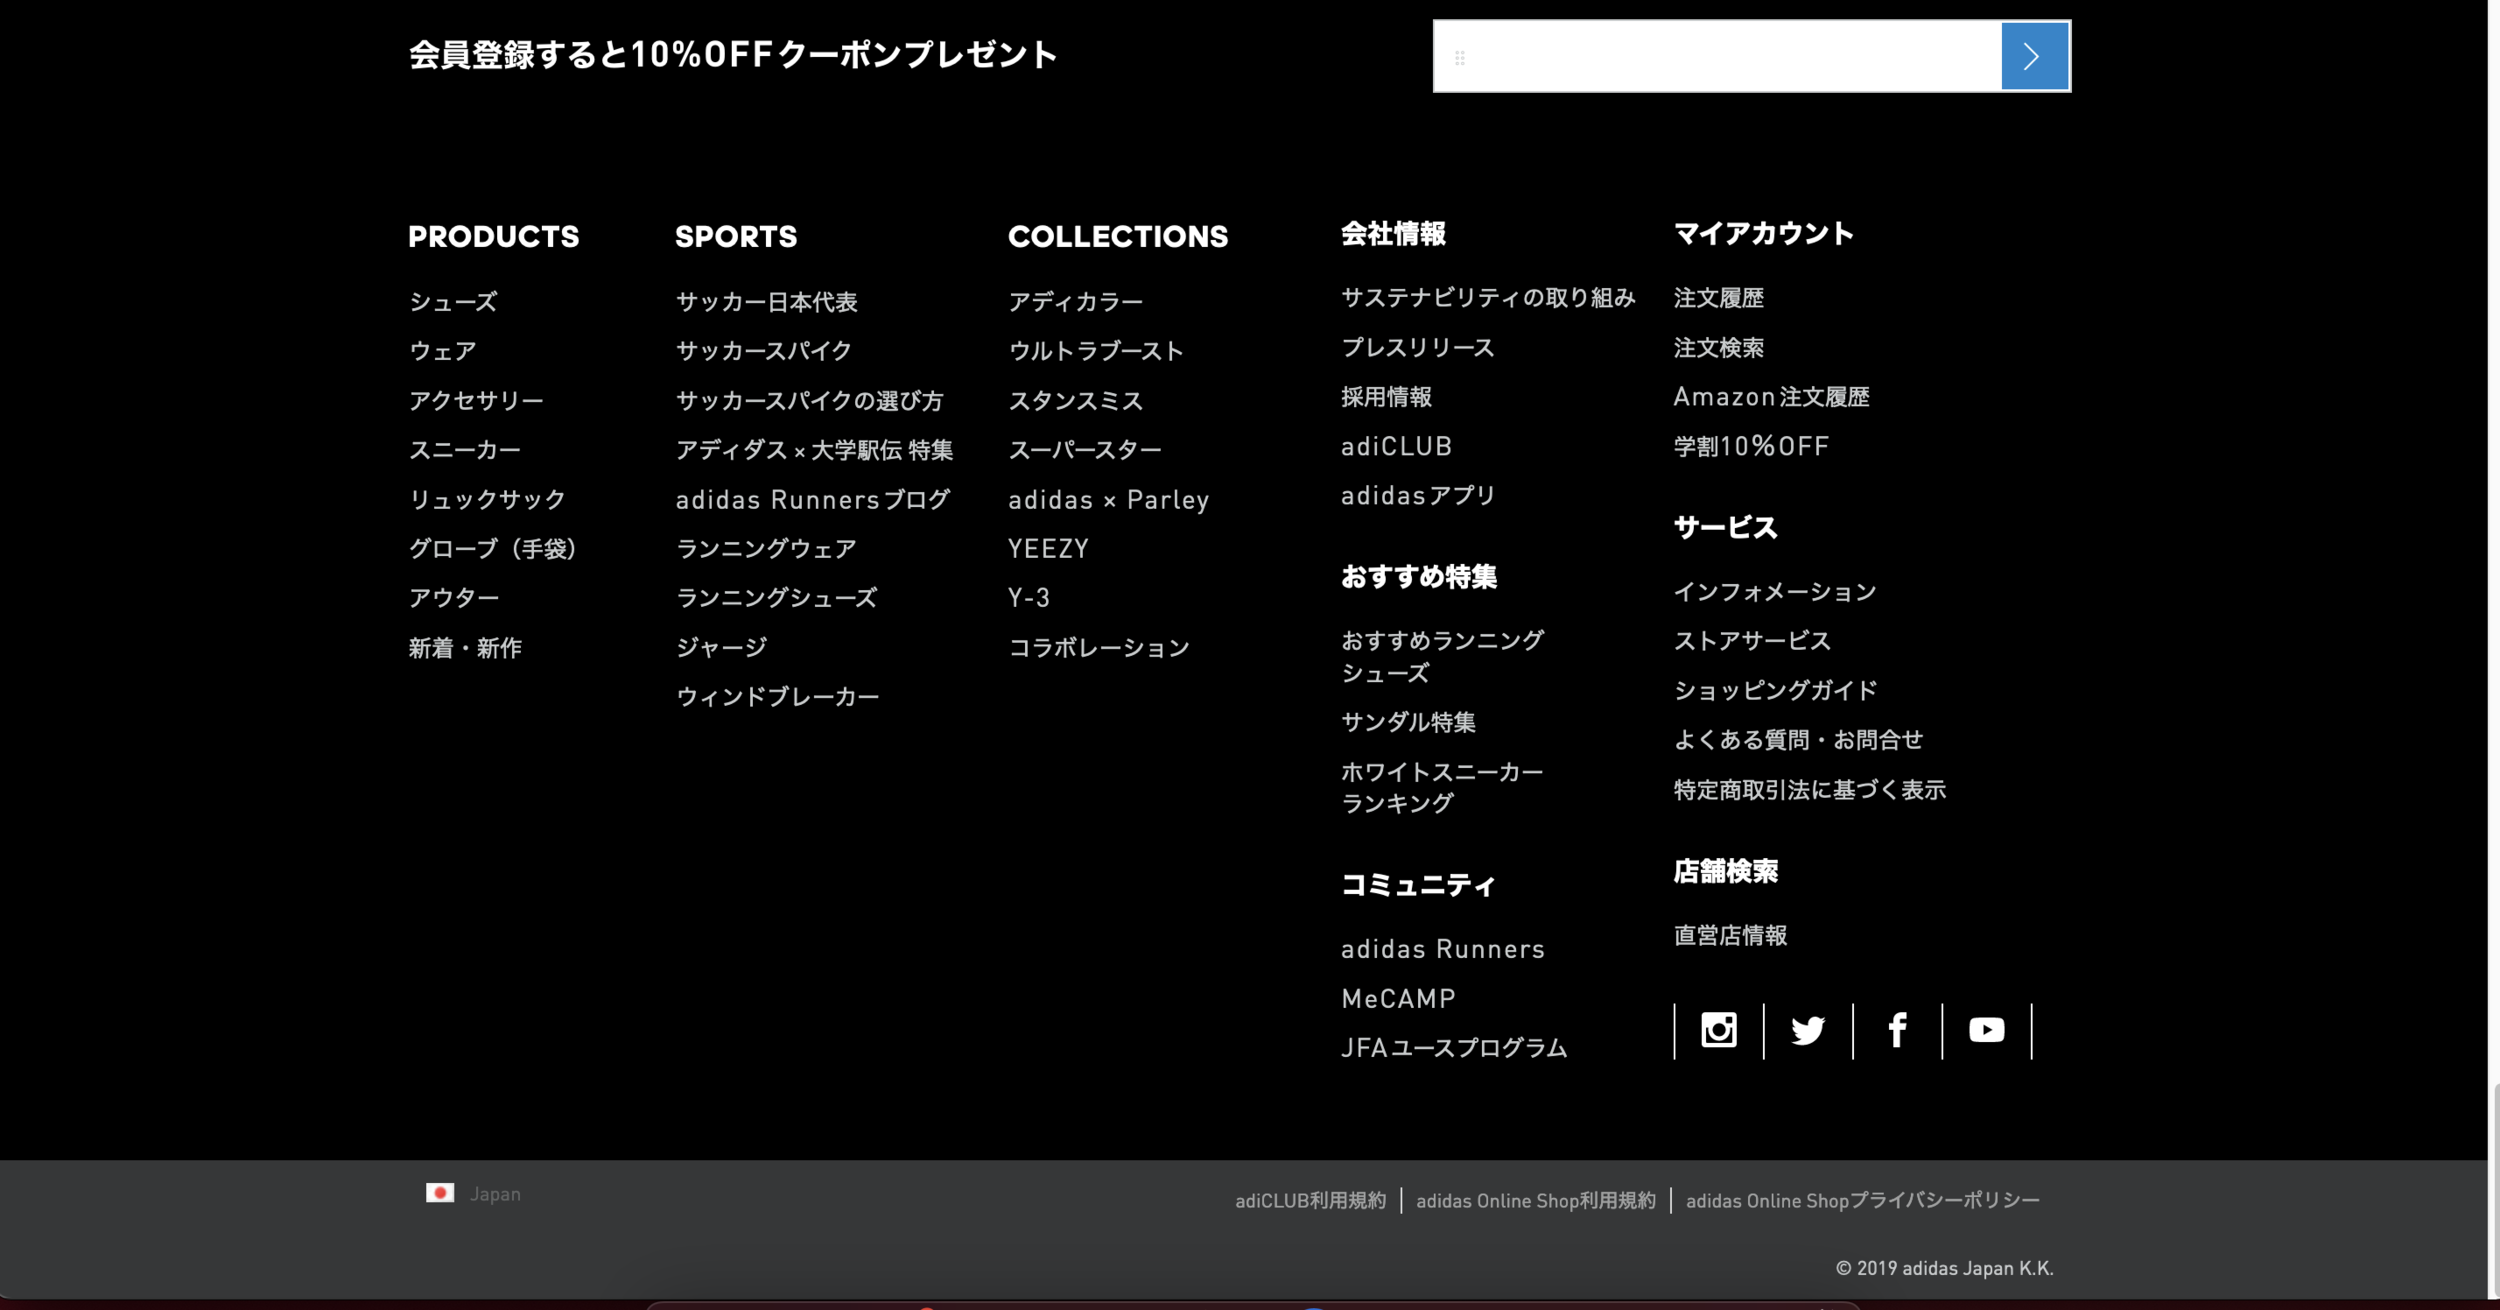Select YEEZY in the collections list
The height and width of the screenshot is (1310, 2500).
[x=1048, y=548]
